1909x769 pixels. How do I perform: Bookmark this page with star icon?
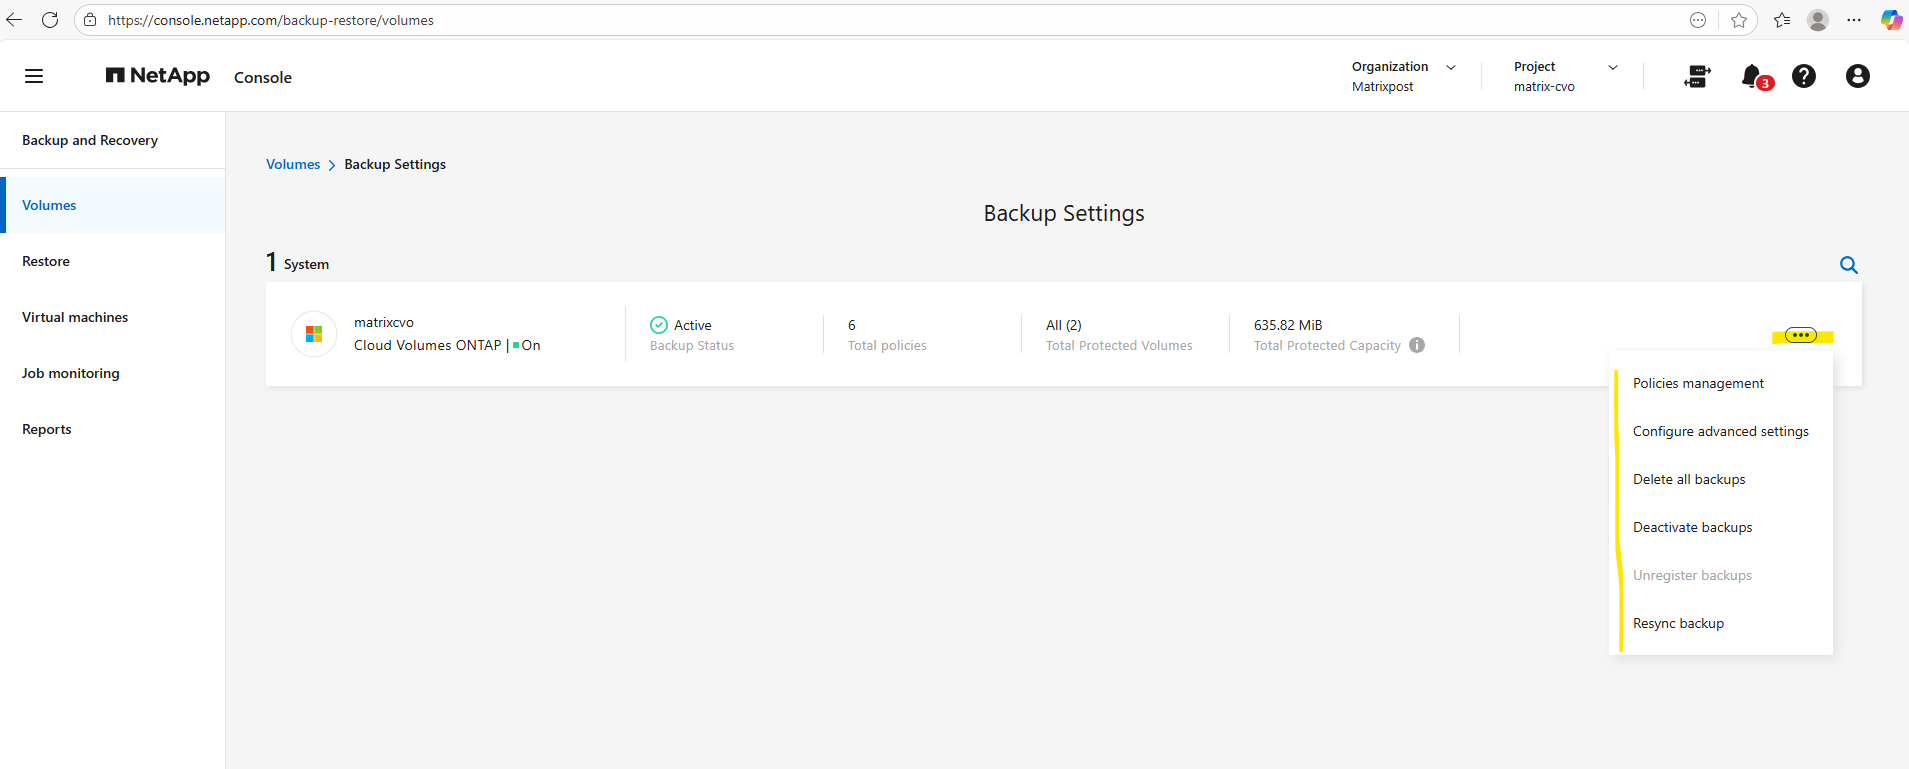point(1739,20)
